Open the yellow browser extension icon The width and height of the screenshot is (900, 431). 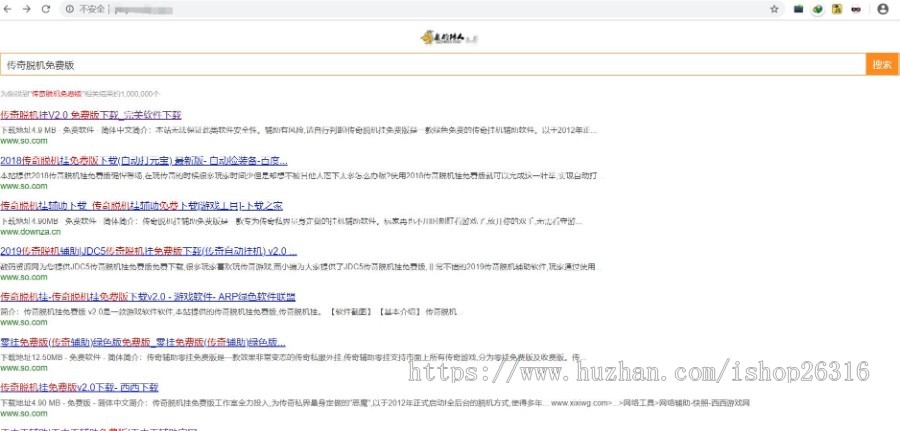tap(837, 9)
